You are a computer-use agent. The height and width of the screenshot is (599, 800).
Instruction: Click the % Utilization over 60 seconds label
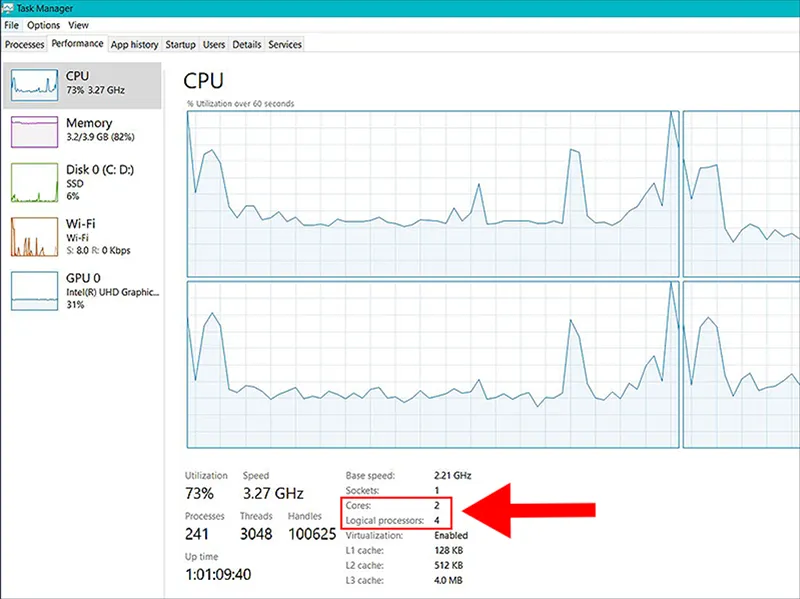[x=240, y=104]
